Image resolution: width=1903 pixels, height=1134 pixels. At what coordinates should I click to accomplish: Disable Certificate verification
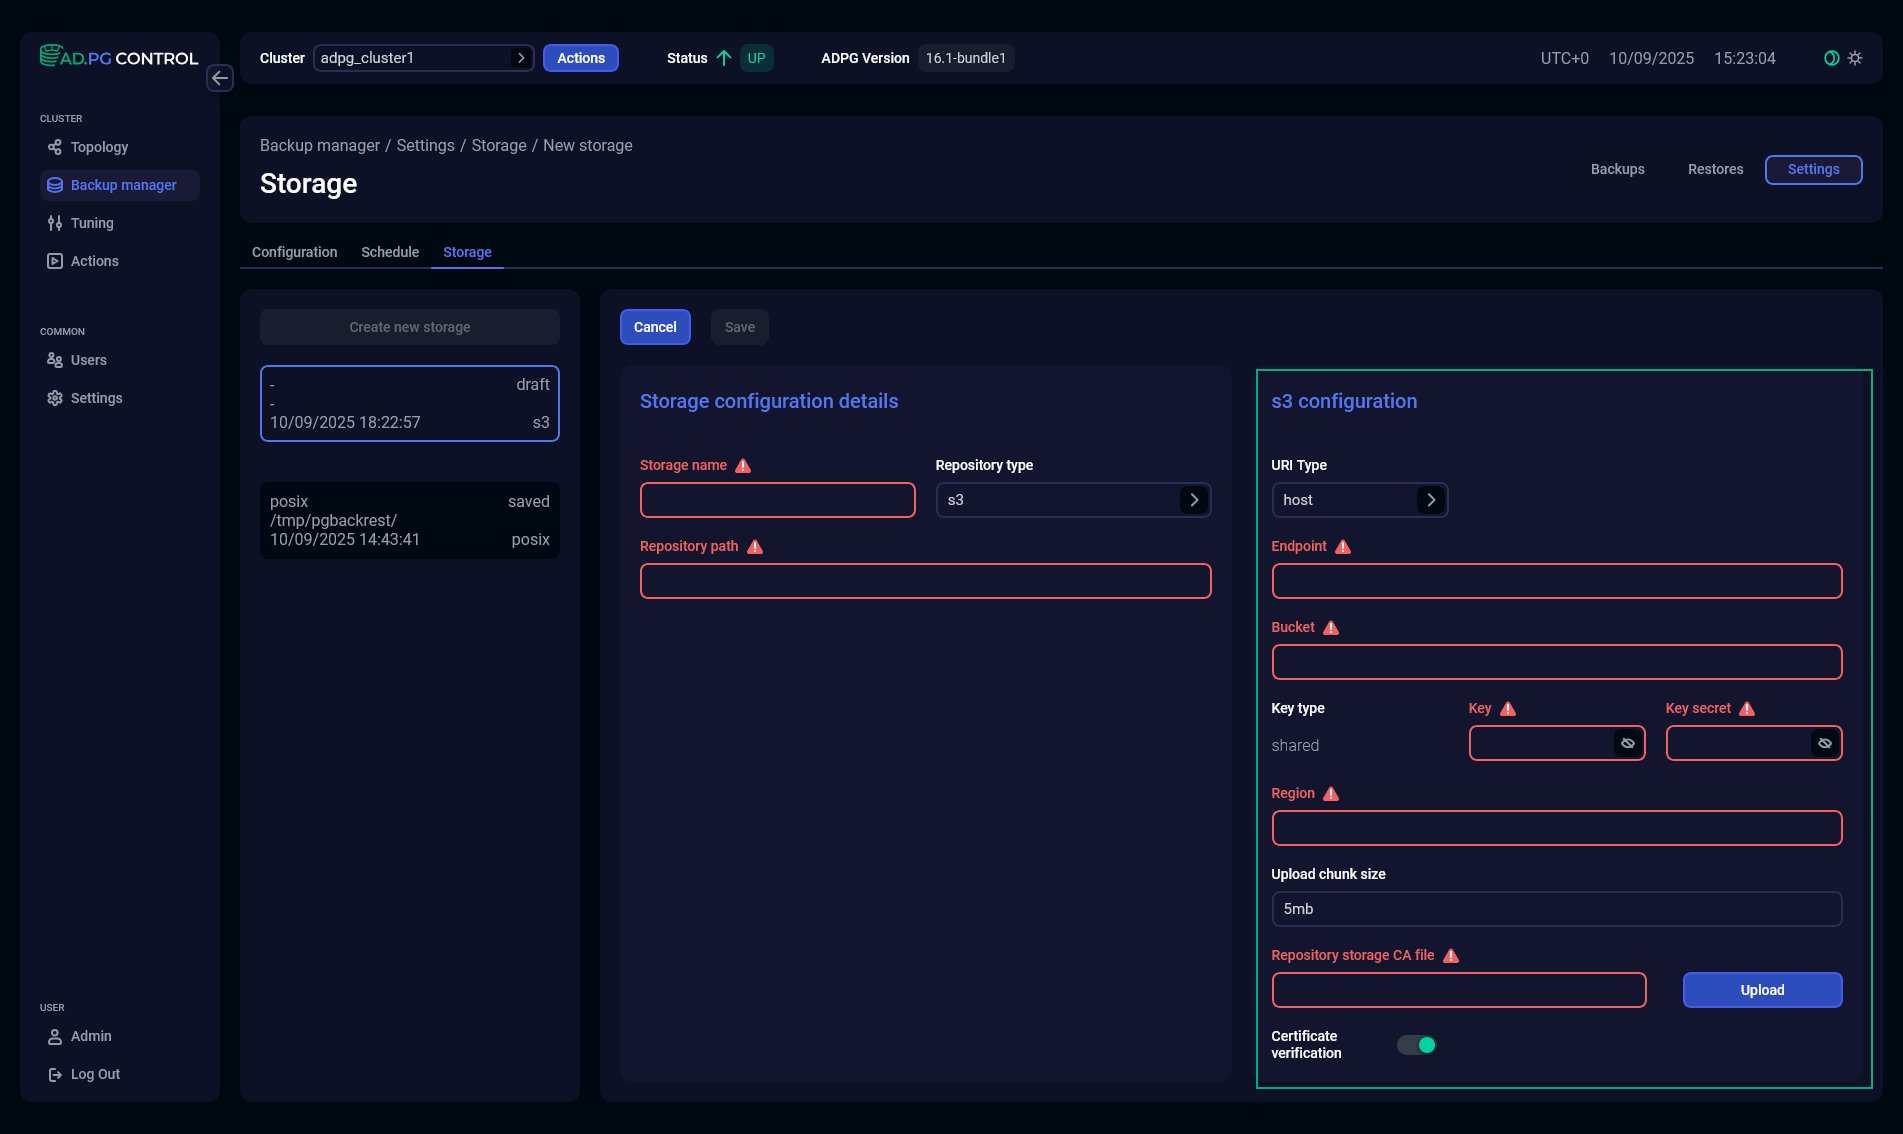pyautogui.click(x=1417, y=1044)
